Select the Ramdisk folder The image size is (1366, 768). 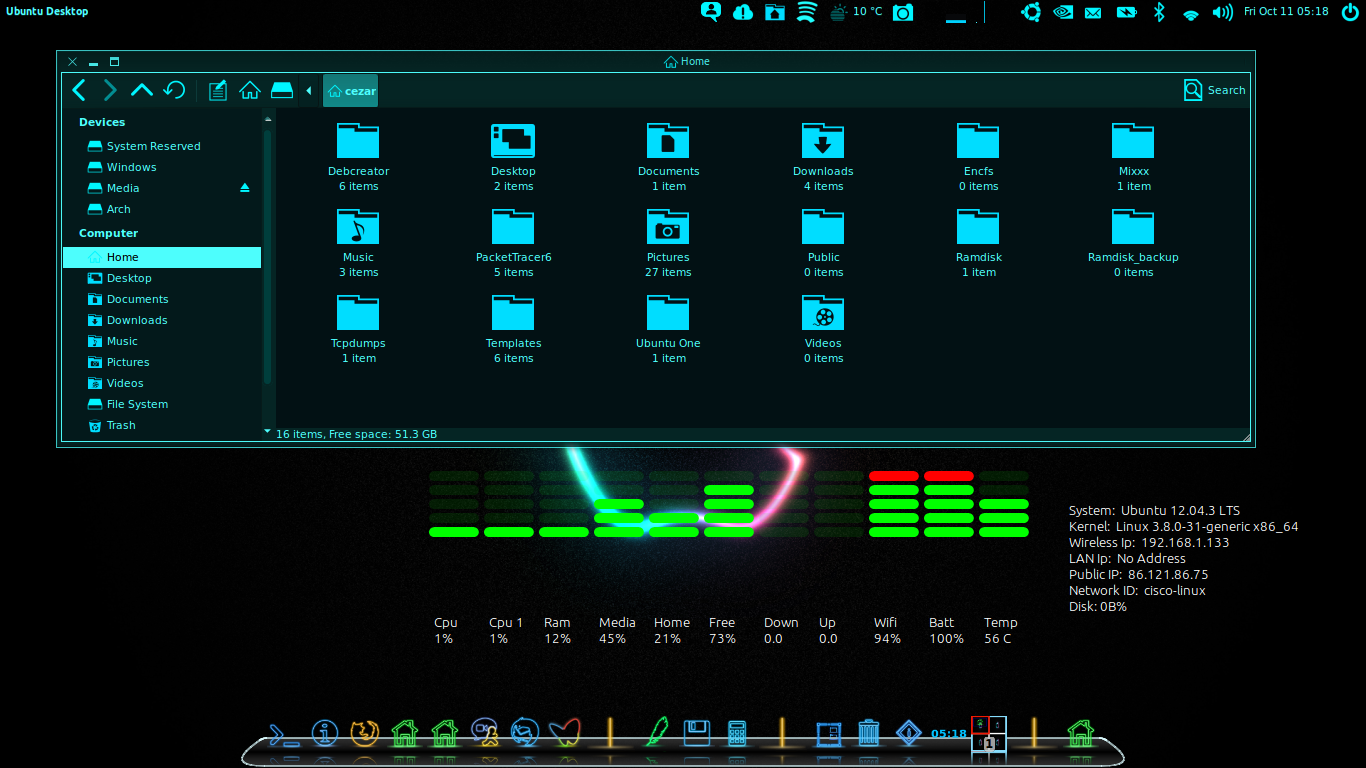[978, 243]
